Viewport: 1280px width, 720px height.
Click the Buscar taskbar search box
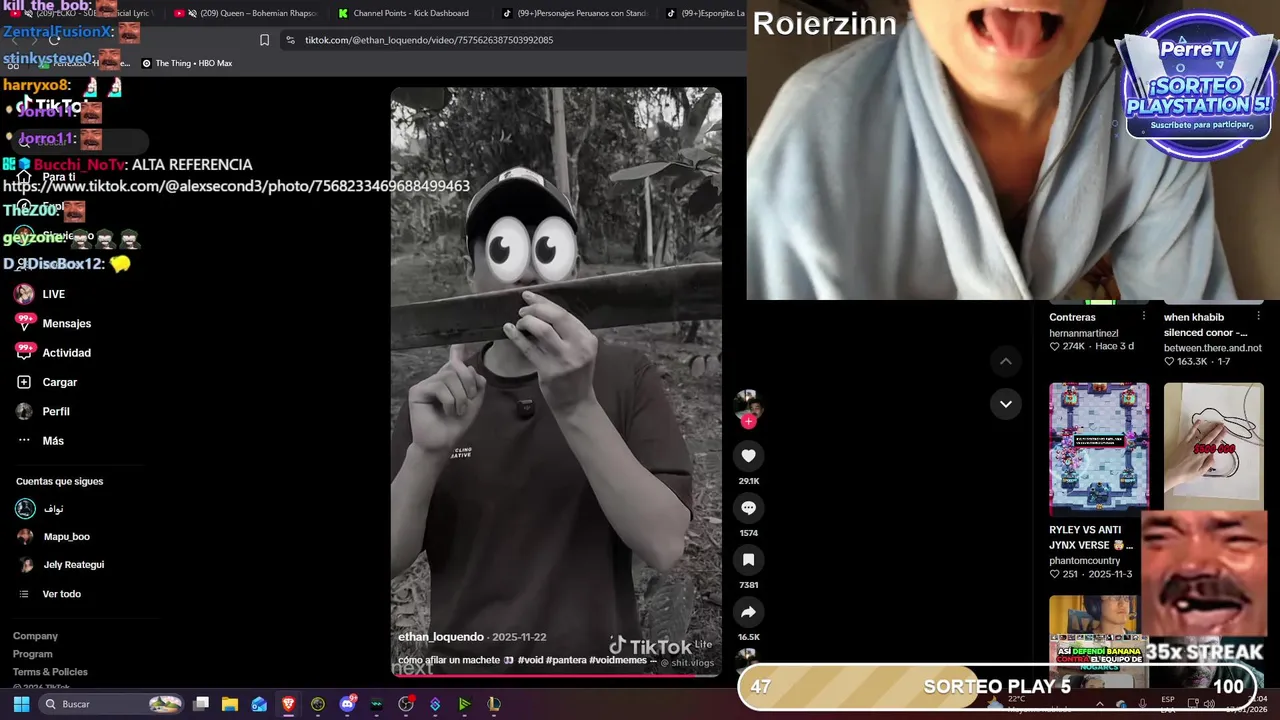pos(111,704)
